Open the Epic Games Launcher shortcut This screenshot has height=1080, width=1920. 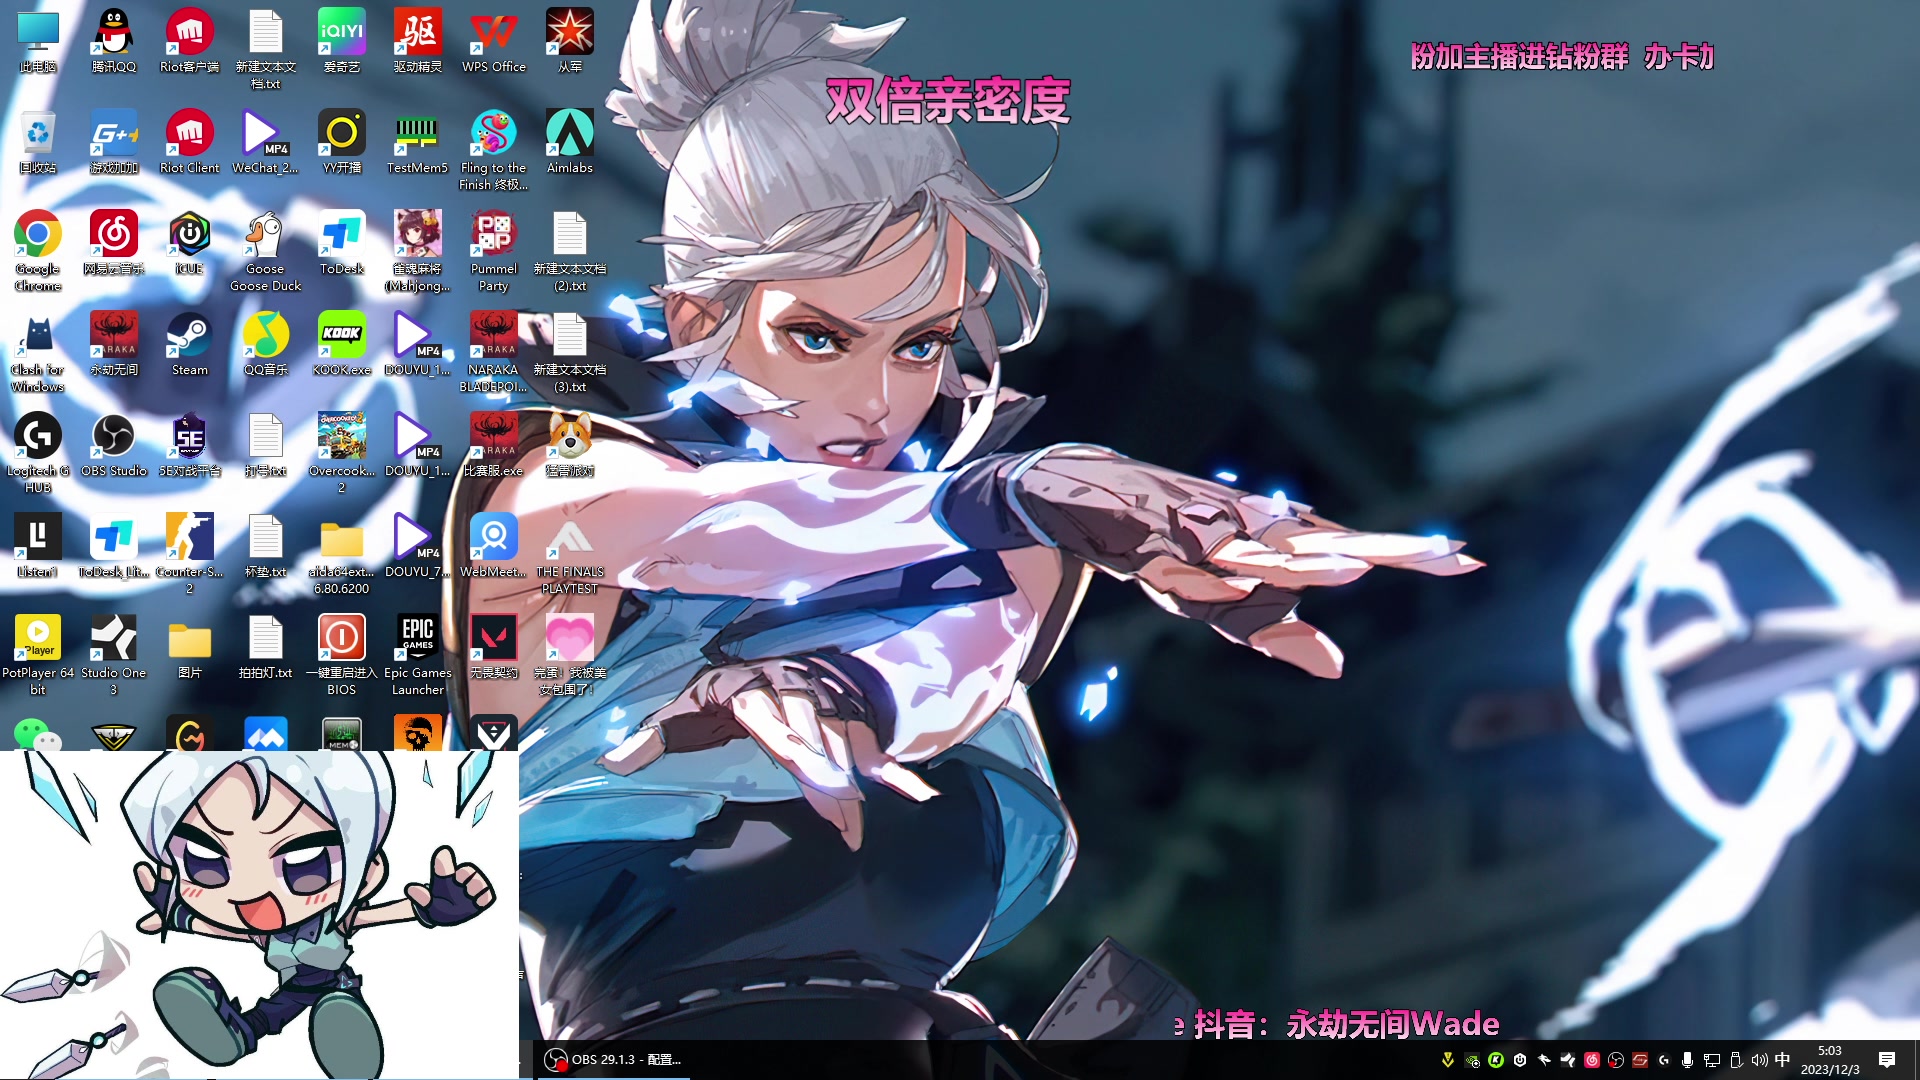pos(418,655)
